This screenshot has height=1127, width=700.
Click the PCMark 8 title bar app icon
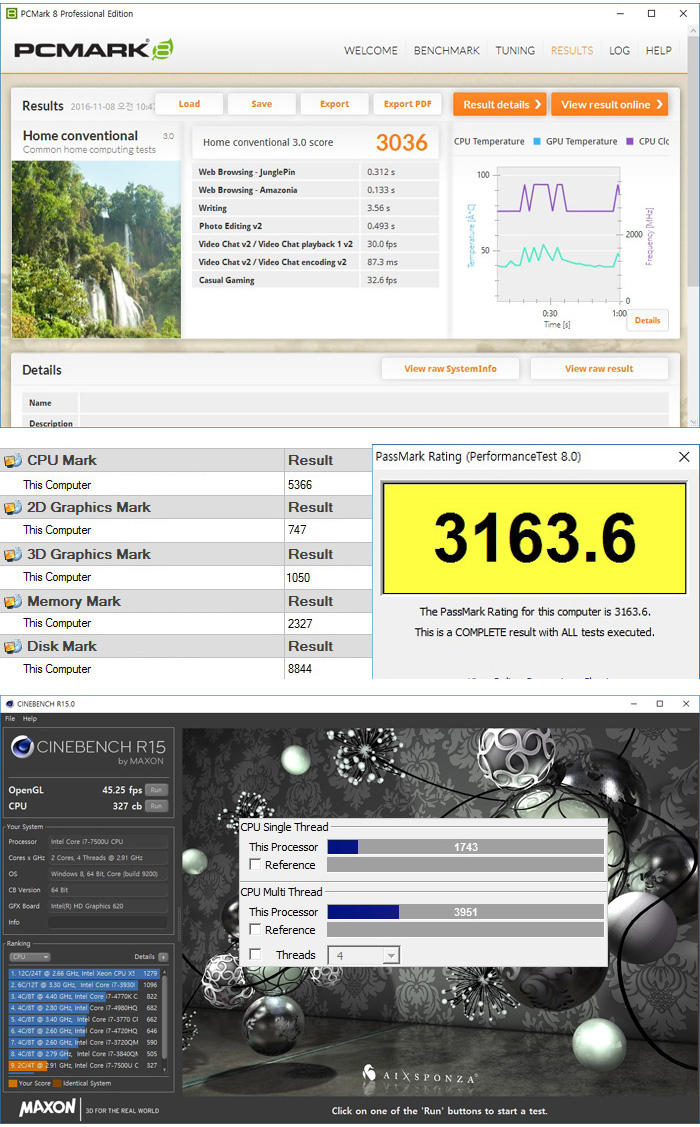click(11, 14)
